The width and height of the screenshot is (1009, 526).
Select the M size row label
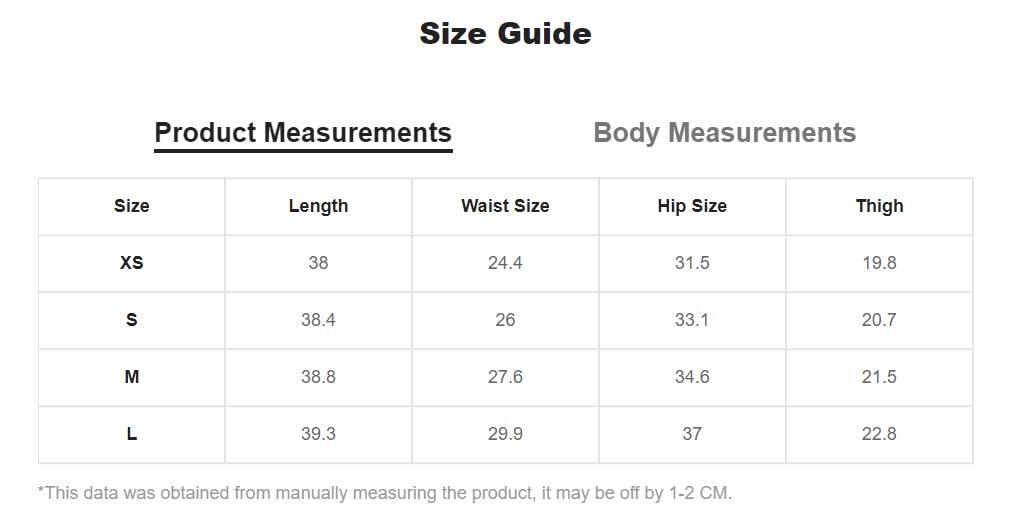[131, 377]
